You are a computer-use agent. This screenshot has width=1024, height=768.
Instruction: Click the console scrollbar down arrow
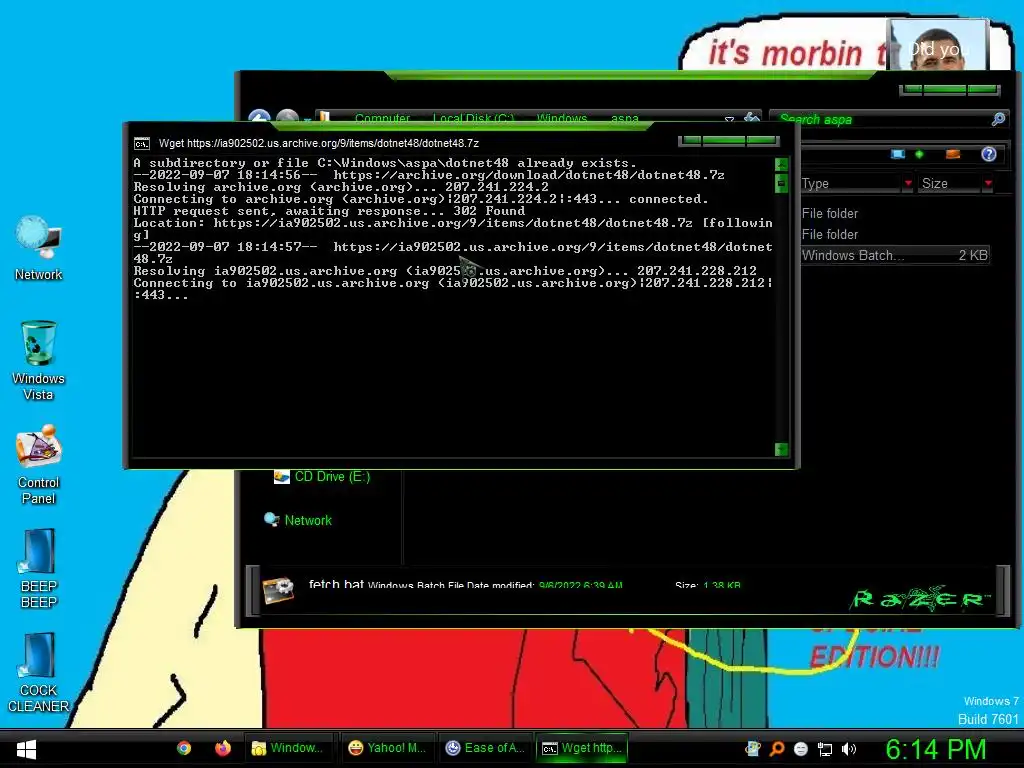pyautogui.click(x=781, y=449)
